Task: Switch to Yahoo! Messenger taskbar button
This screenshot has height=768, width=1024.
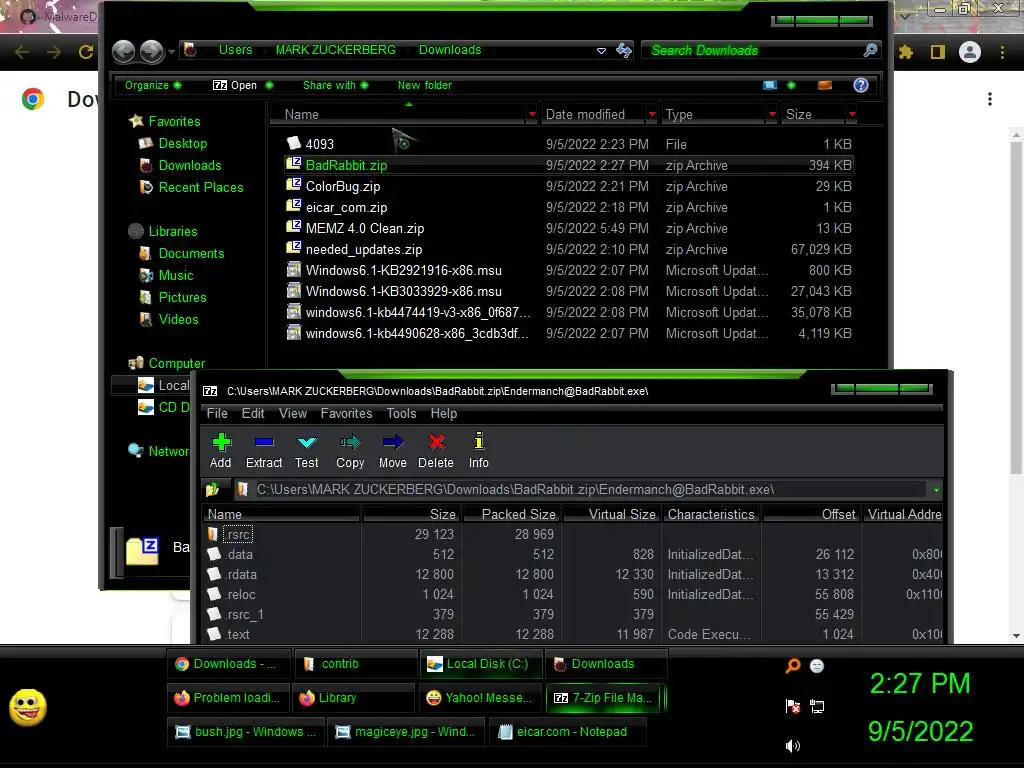Action: coord(481,697)
